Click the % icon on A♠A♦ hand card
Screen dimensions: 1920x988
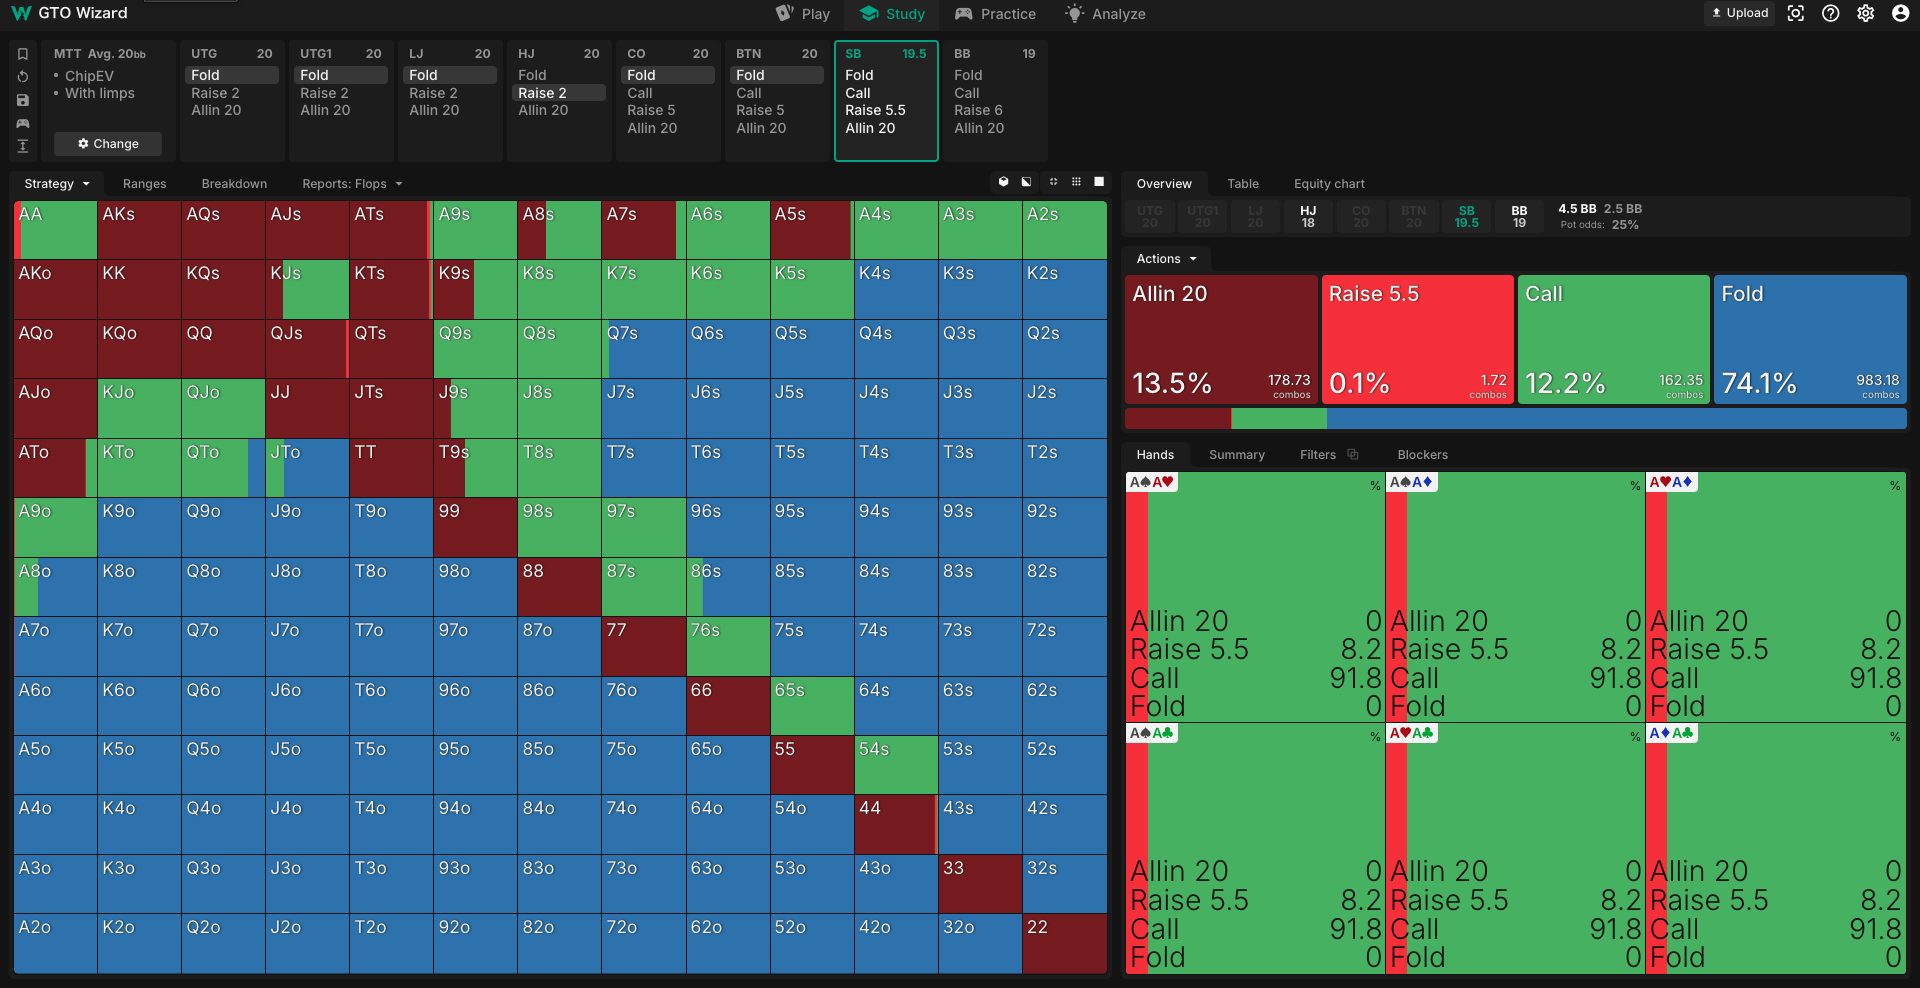(x=1635, y=485)
